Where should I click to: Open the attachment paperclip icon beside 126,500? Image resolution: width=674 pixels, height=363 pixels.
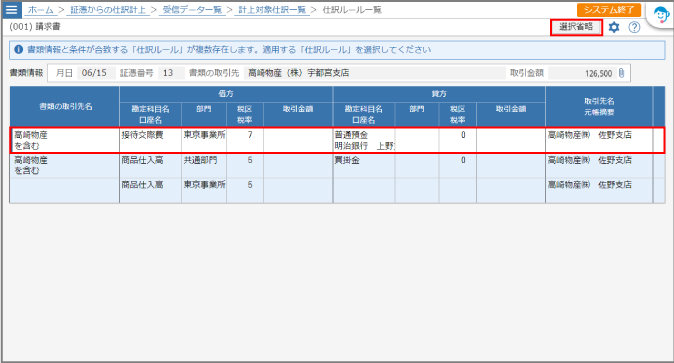(622, 73)
